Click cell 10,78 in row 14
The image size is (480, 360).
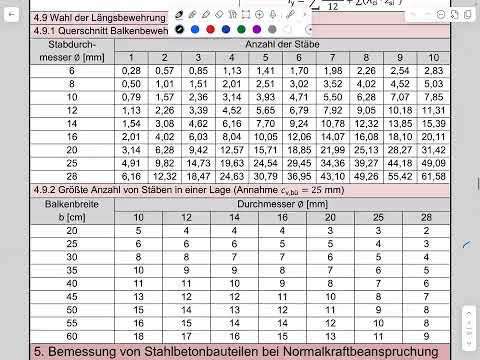(333, 124)
